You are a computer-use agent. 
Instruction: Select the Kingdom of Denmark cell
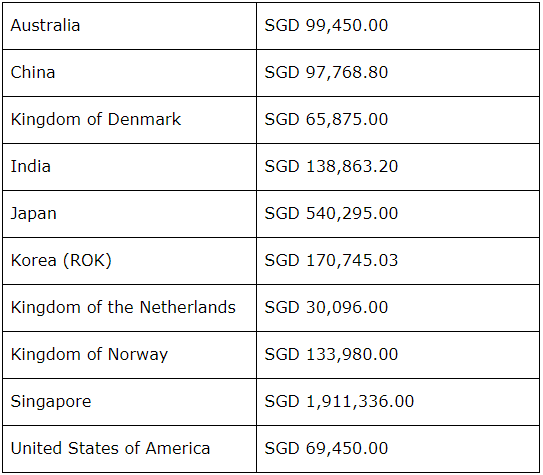click(130, 120)
